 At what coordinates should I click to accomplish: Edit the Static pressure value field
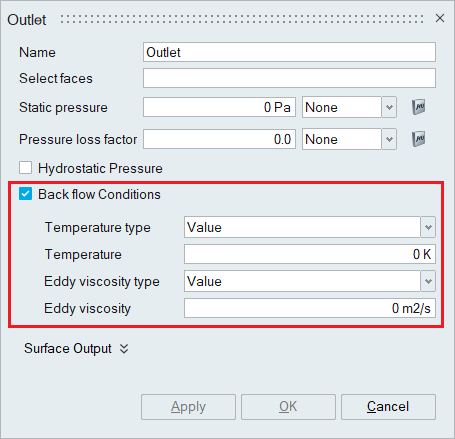219,107
